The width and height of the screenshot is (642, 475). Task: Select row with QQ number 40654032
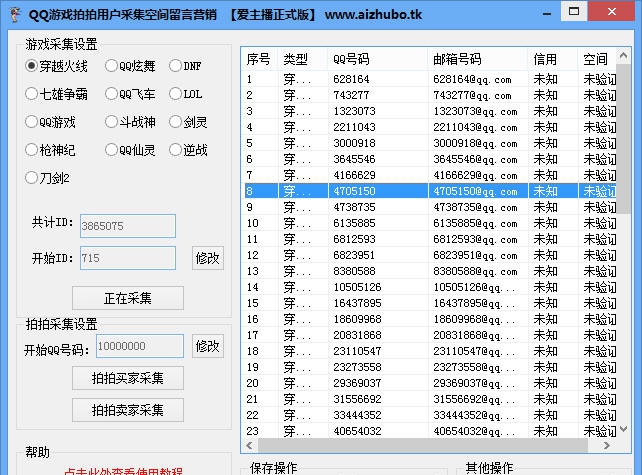(x=429, y=431)
